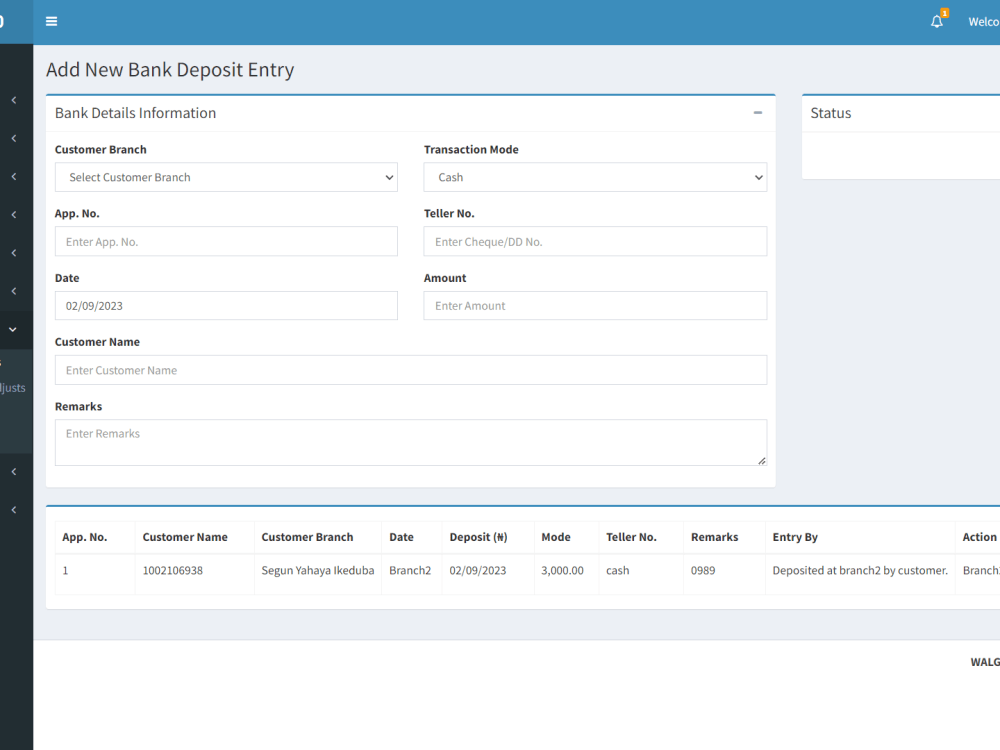1000x750 pixels.
Task: Toggle the sidebar hamburger menu
Action: (52, 22)
